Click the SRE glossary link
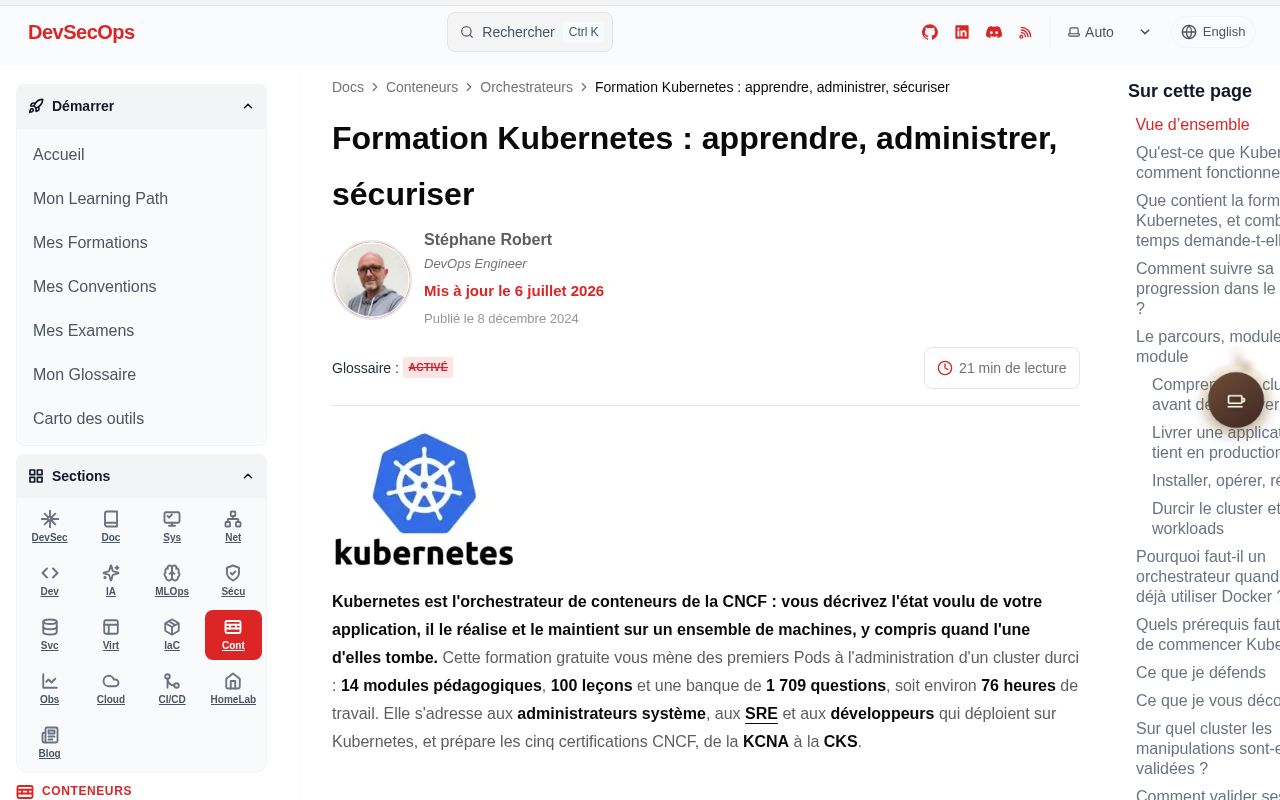This screenshot has height=800, width=1280. [x=761, y=714]
